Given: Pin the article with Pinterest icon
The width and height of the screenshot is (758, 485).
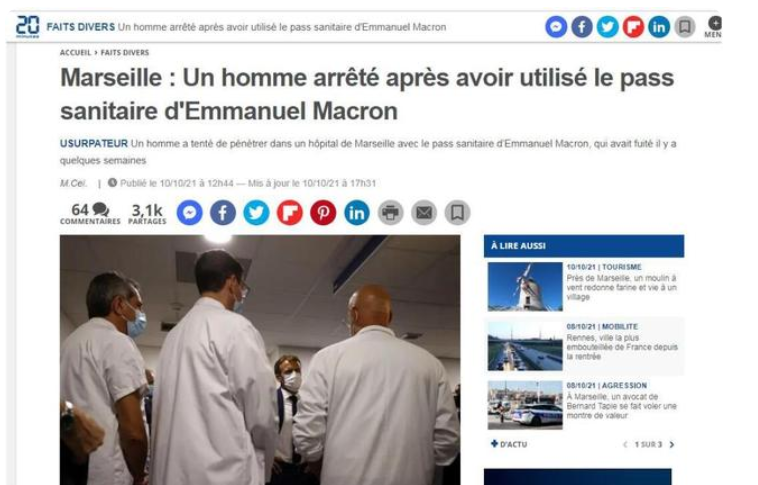Looking at the screenshot, I should pyautogui.click(x=323, y=213).
